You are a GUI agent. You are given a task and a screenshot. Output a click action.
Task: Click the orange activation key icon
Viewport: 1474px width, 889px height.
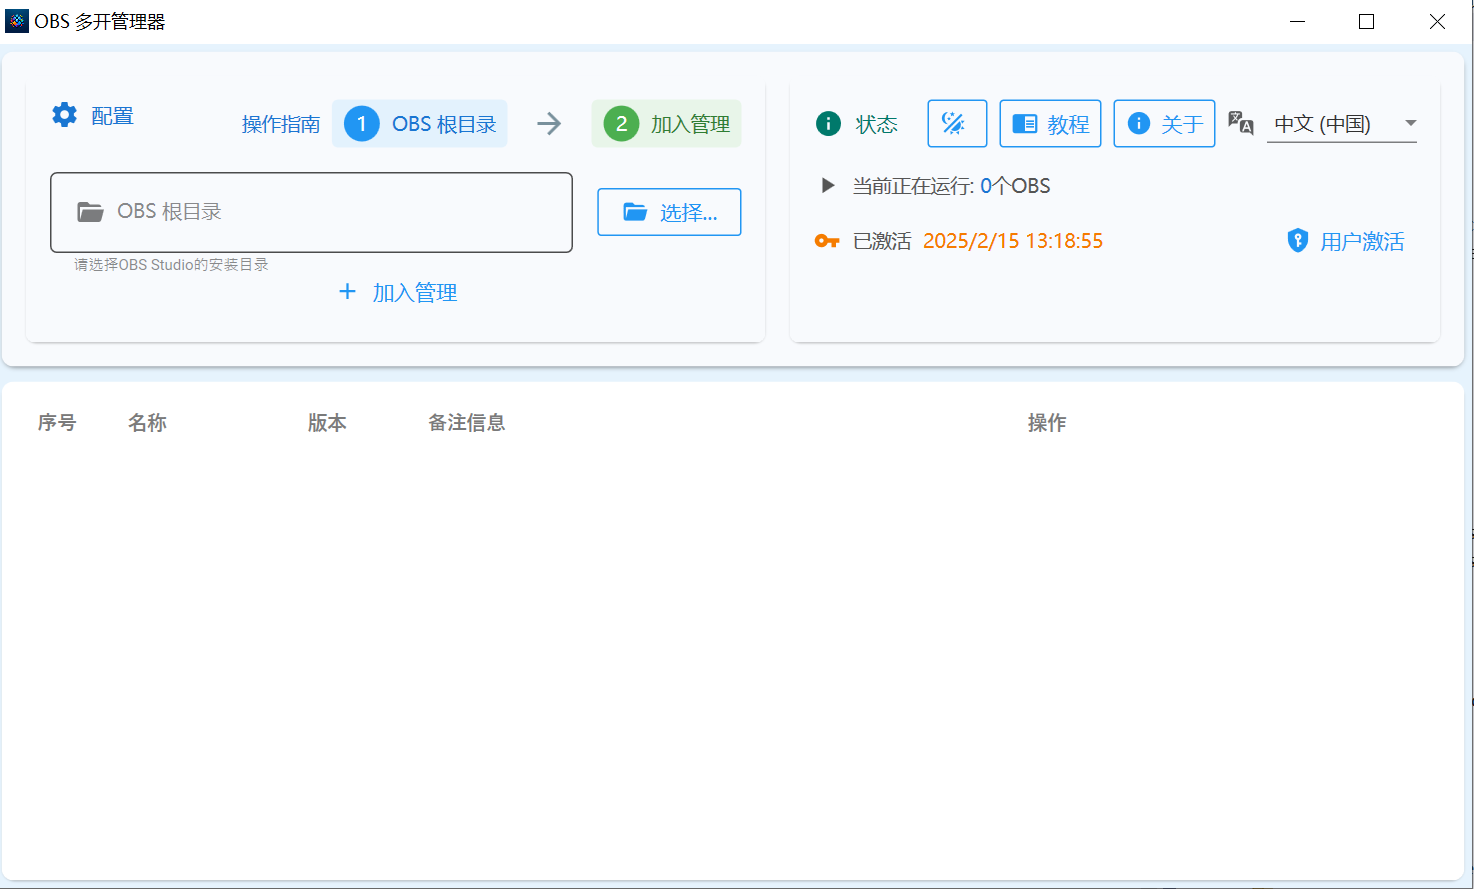coord(827,241)
